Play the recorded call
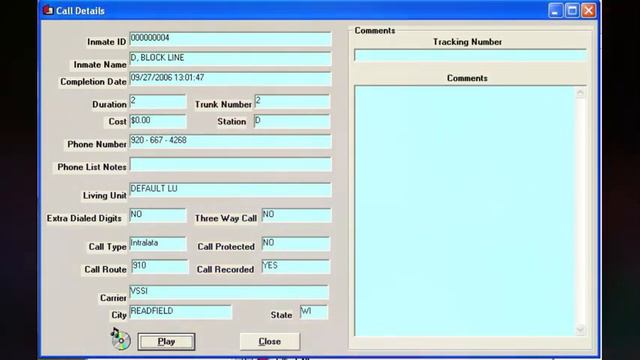Image resolution: width=640 pixels, height=360 pixels. [x=166, y=342]
